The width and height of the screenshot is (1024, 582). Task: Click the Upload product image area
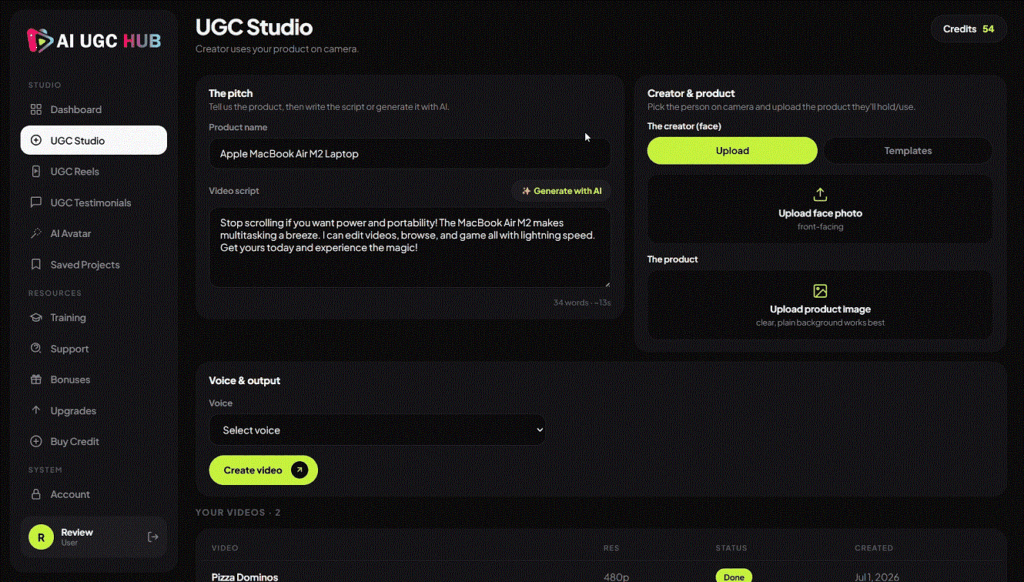click(820, 305)
